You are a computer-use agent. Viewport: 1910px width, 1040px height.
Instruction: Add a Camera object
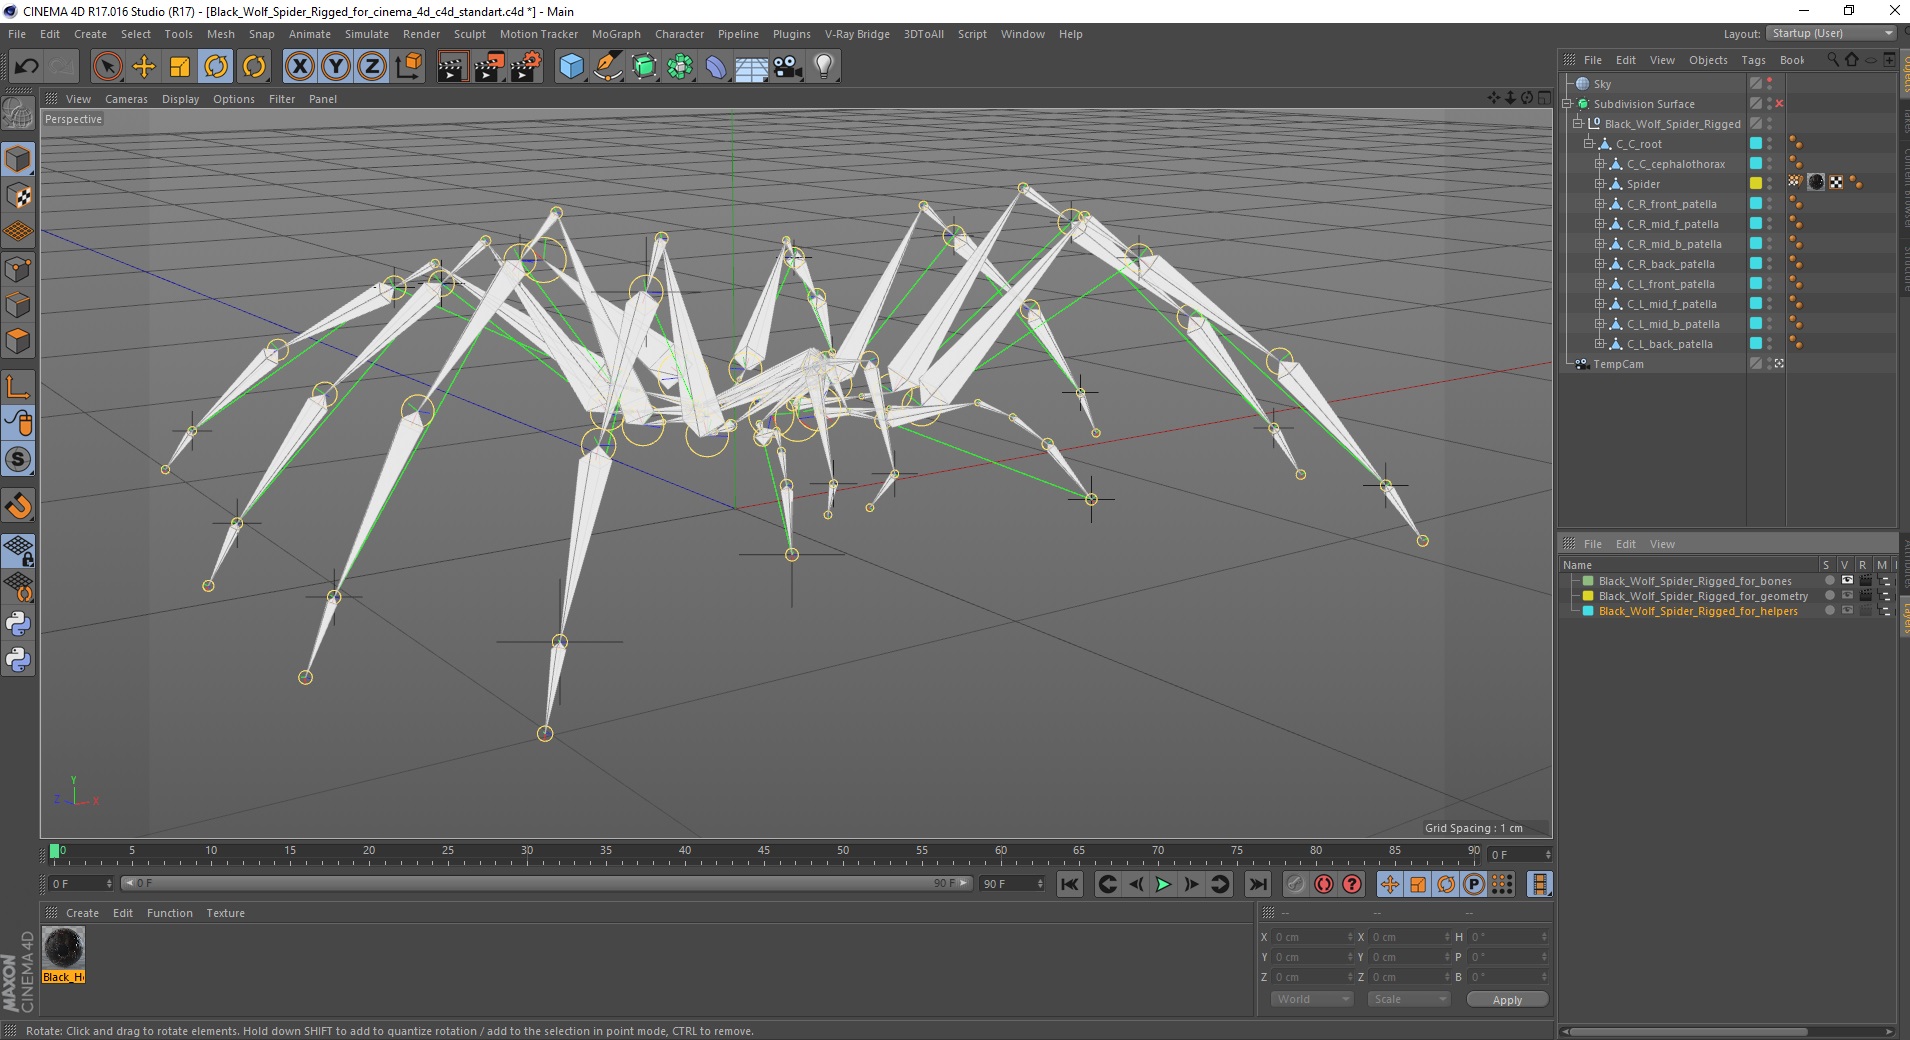(x=788, y=67)
